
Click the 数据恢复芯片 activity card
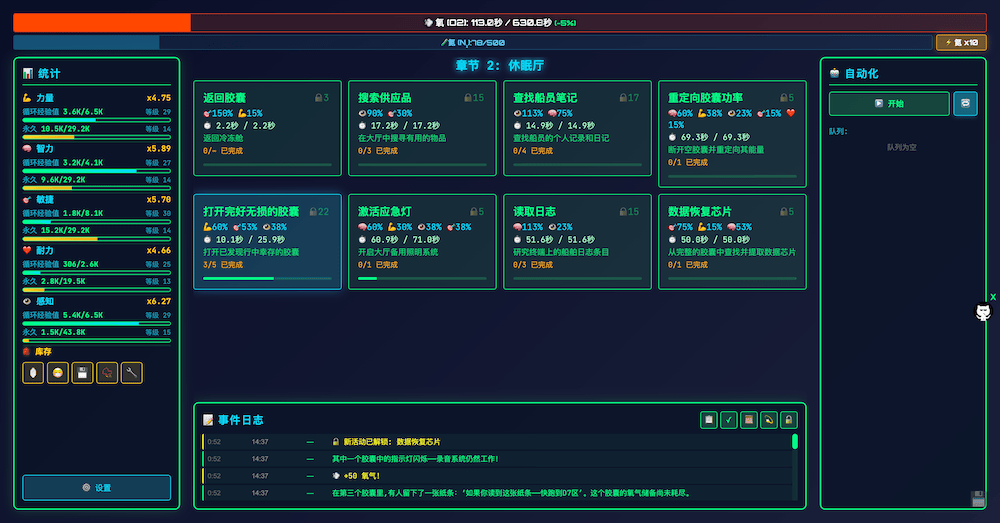point(732,241)
